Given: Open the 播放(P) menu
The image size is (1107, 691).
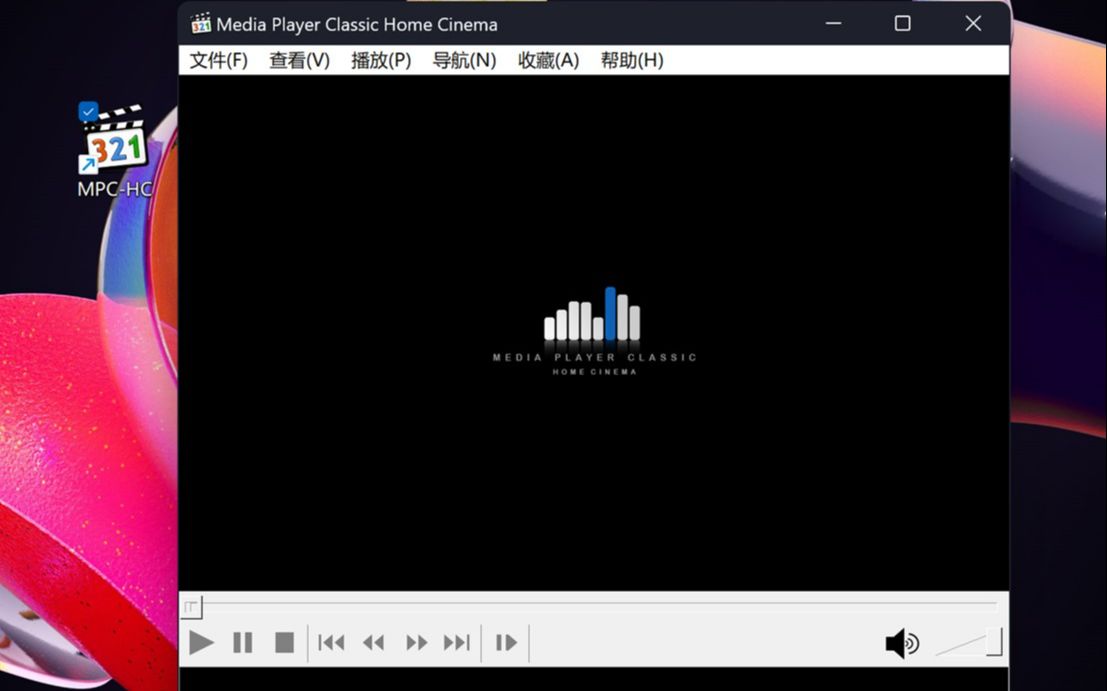Looking at the screenshot, I should tap(381, 61).
